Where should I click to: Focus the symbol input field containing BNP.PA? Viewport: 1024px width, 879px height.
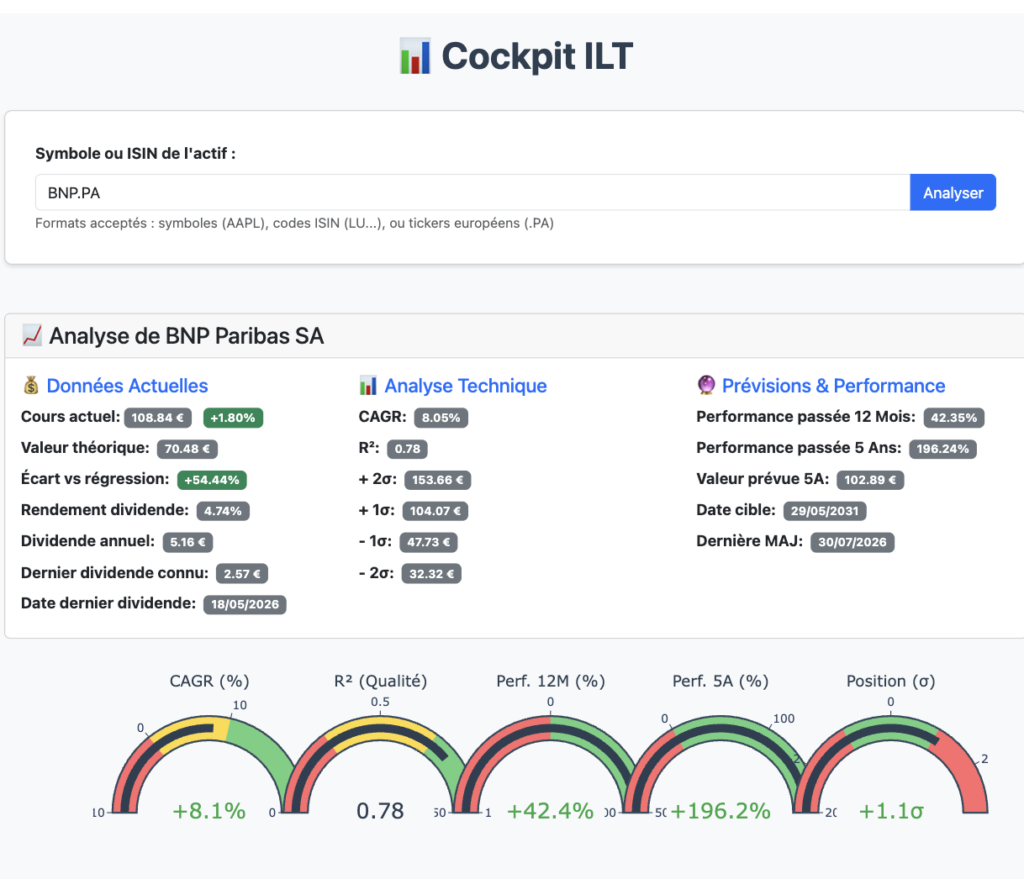472,193
